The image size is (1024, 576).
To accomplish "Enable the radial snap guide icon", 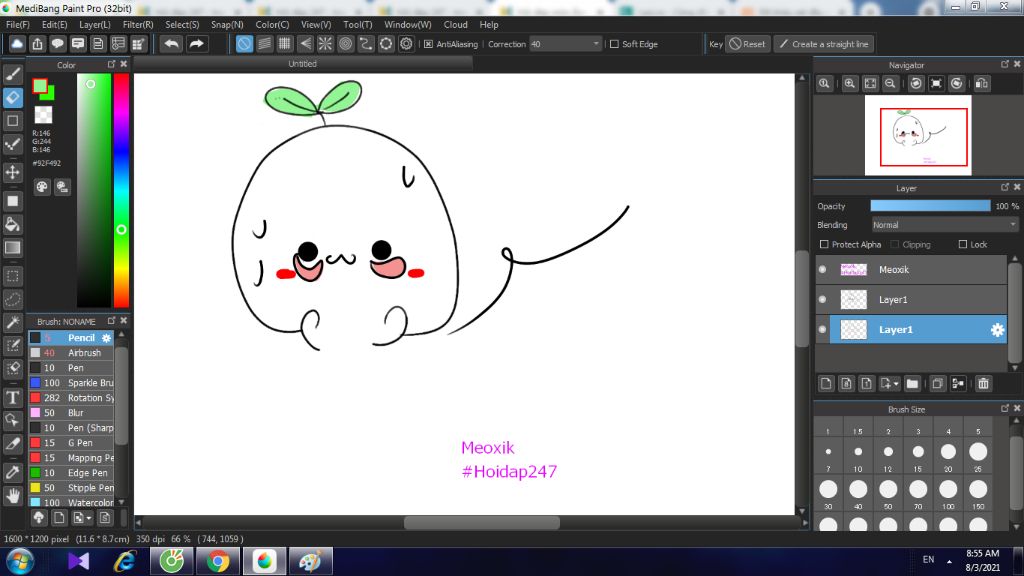I will [x=324, y=44].
